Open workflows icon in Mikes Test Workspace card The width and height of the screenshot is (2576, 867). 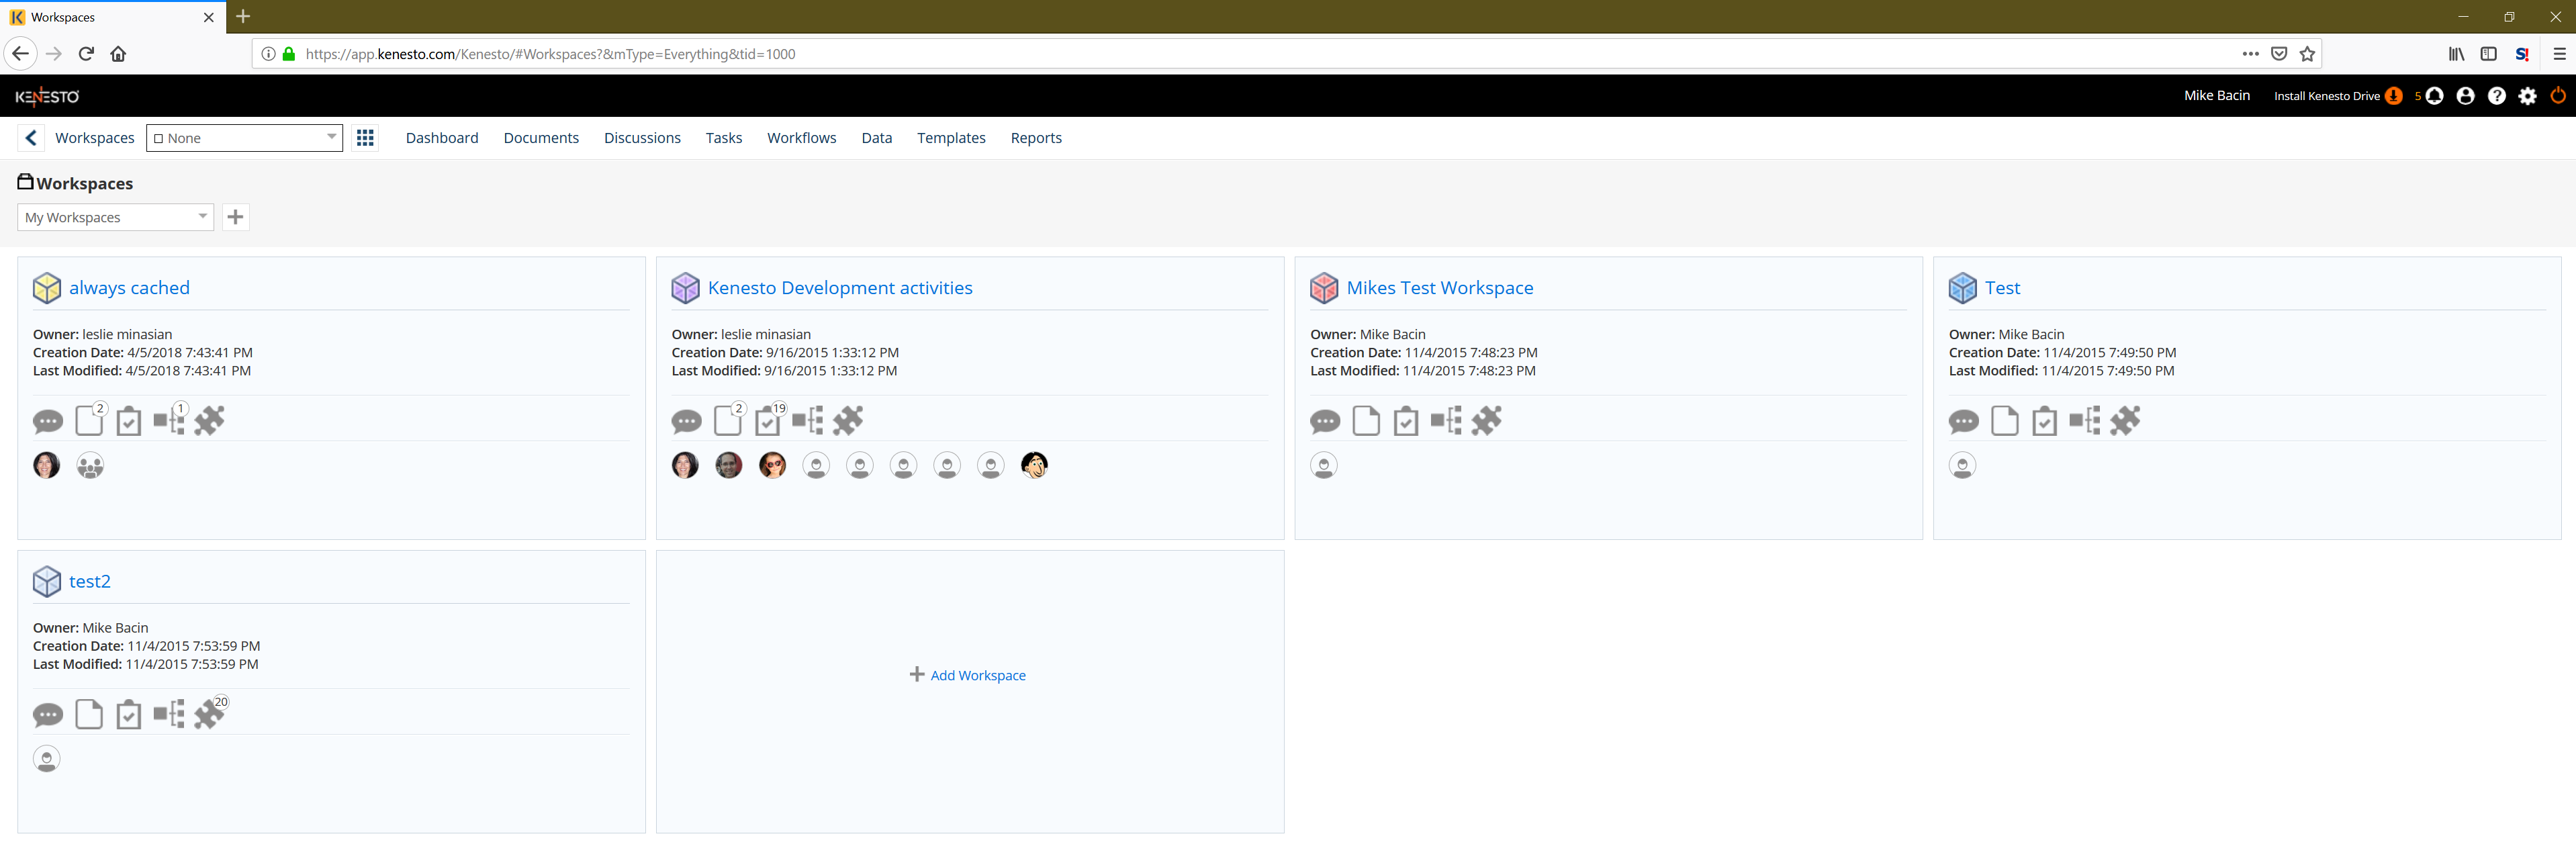(1446, 421)
